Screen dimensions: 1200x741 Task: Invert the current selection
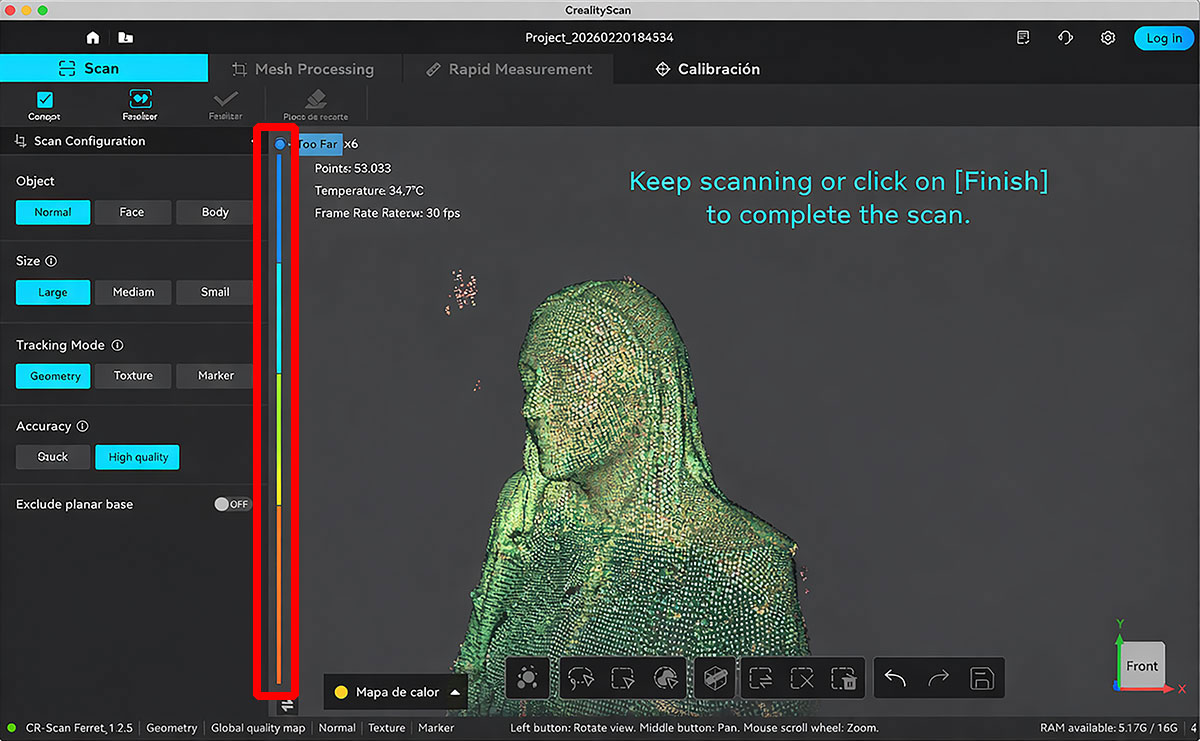coord(762,678)
